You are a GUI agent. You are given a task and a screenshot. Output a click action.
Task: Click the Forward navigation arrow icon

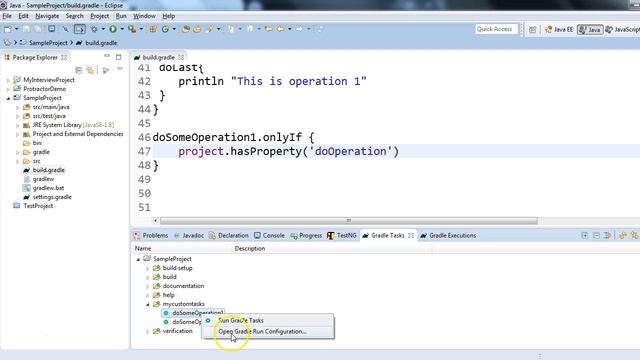point(300,29)
